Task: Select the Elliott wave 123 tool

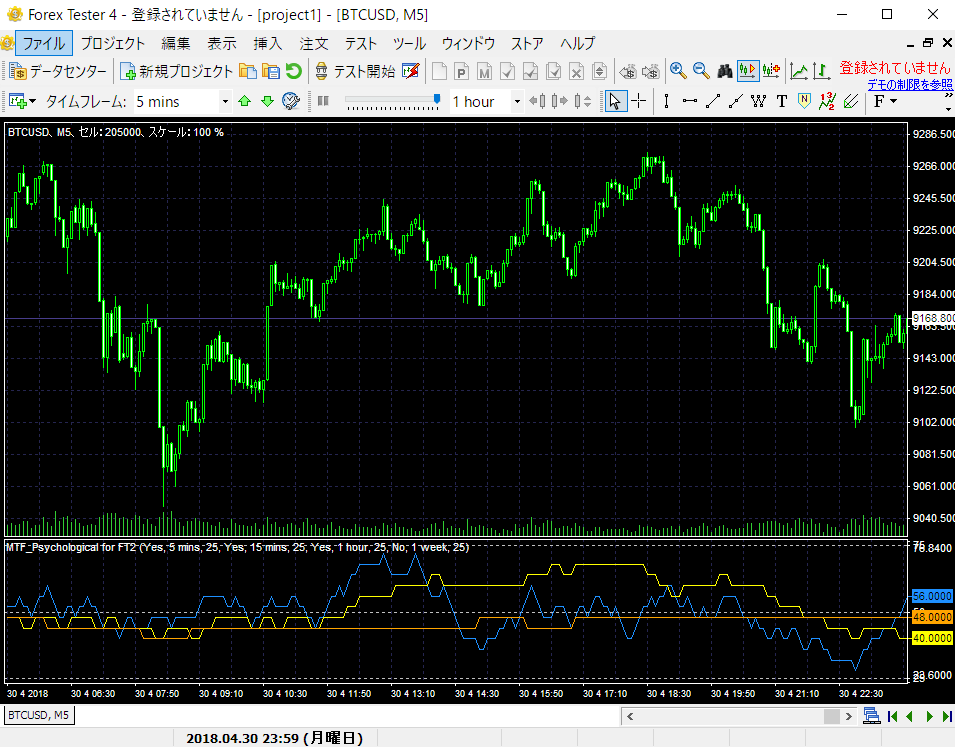Action: pos(827,101)
